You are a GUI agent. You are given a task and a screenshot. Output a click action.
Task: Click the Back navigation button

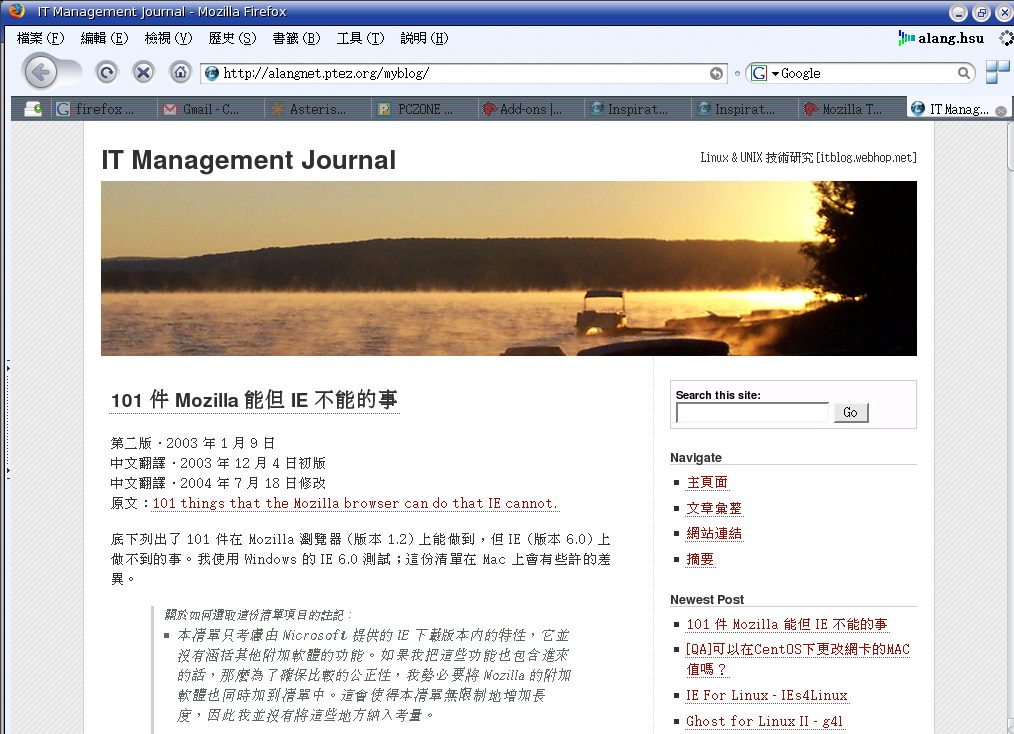(x=41, y=72)
